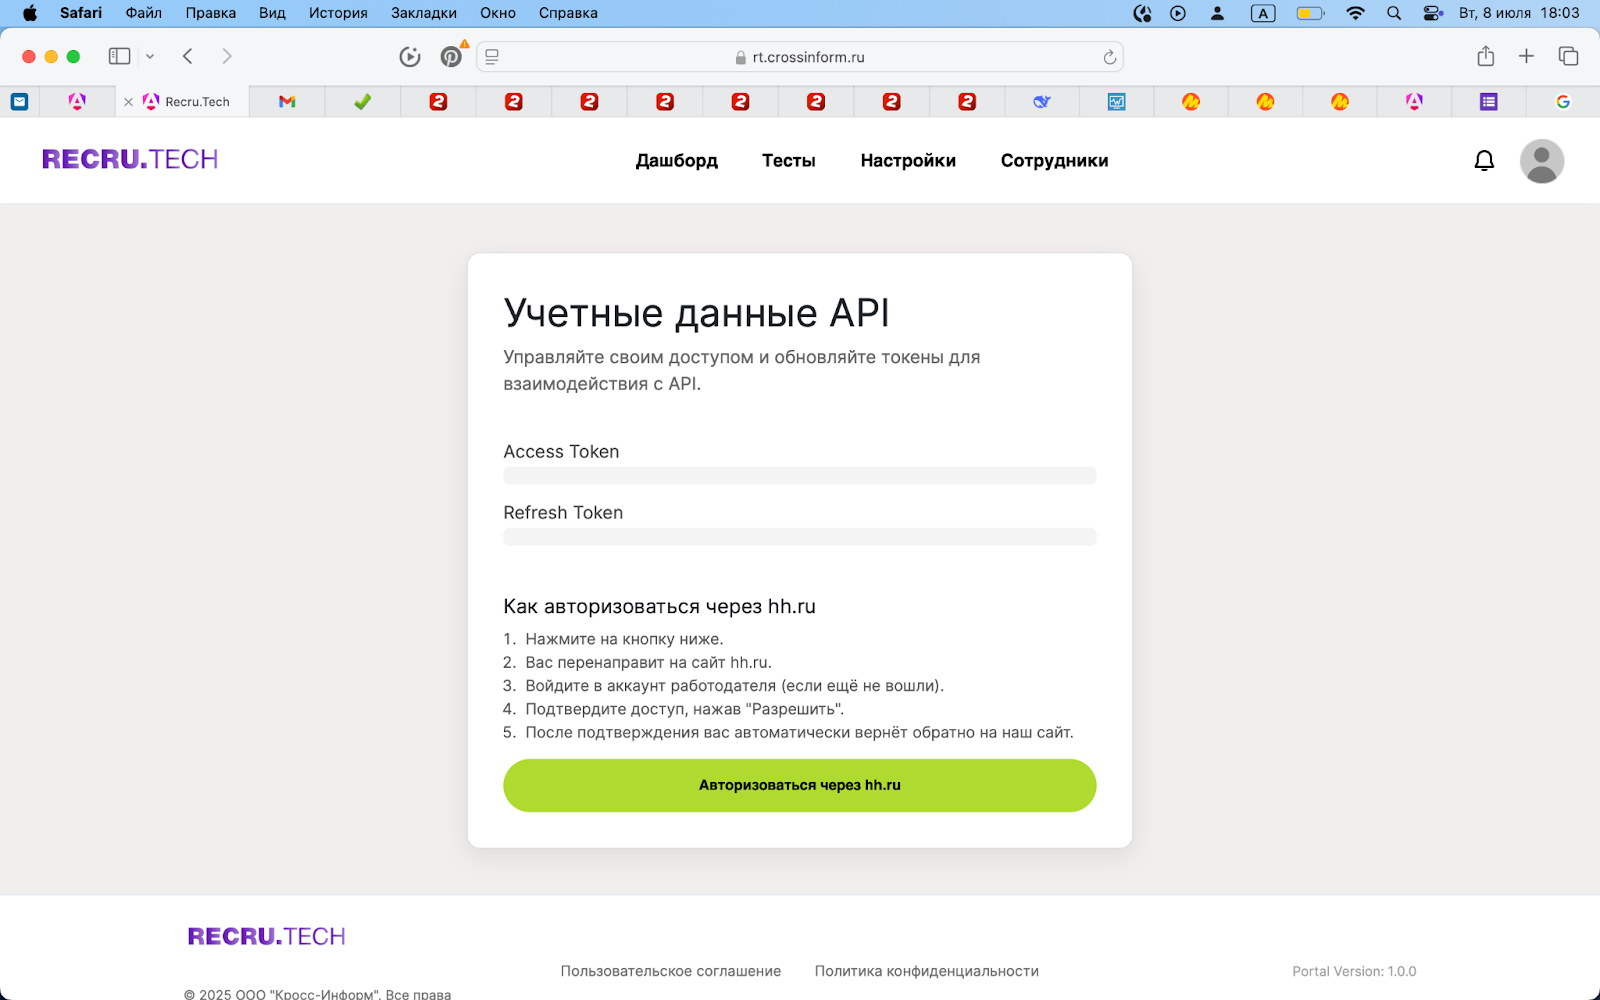Screen dimensions: 1600x1000
Task: Open the Сотрудники page
Action: [x=1055, y=161]
